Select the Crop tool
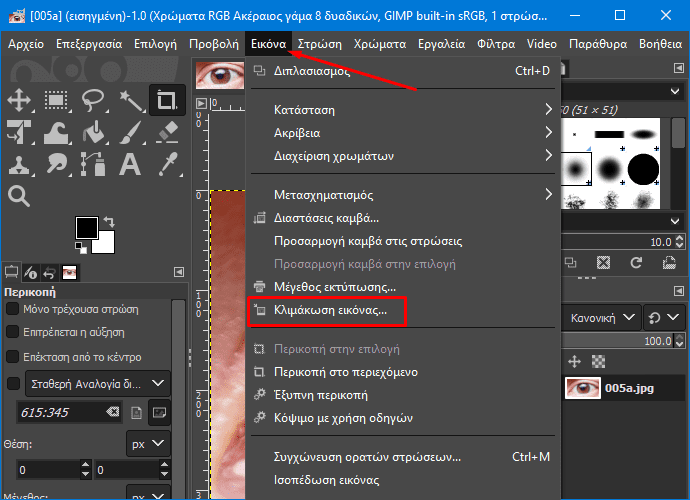 coord(167,100)
